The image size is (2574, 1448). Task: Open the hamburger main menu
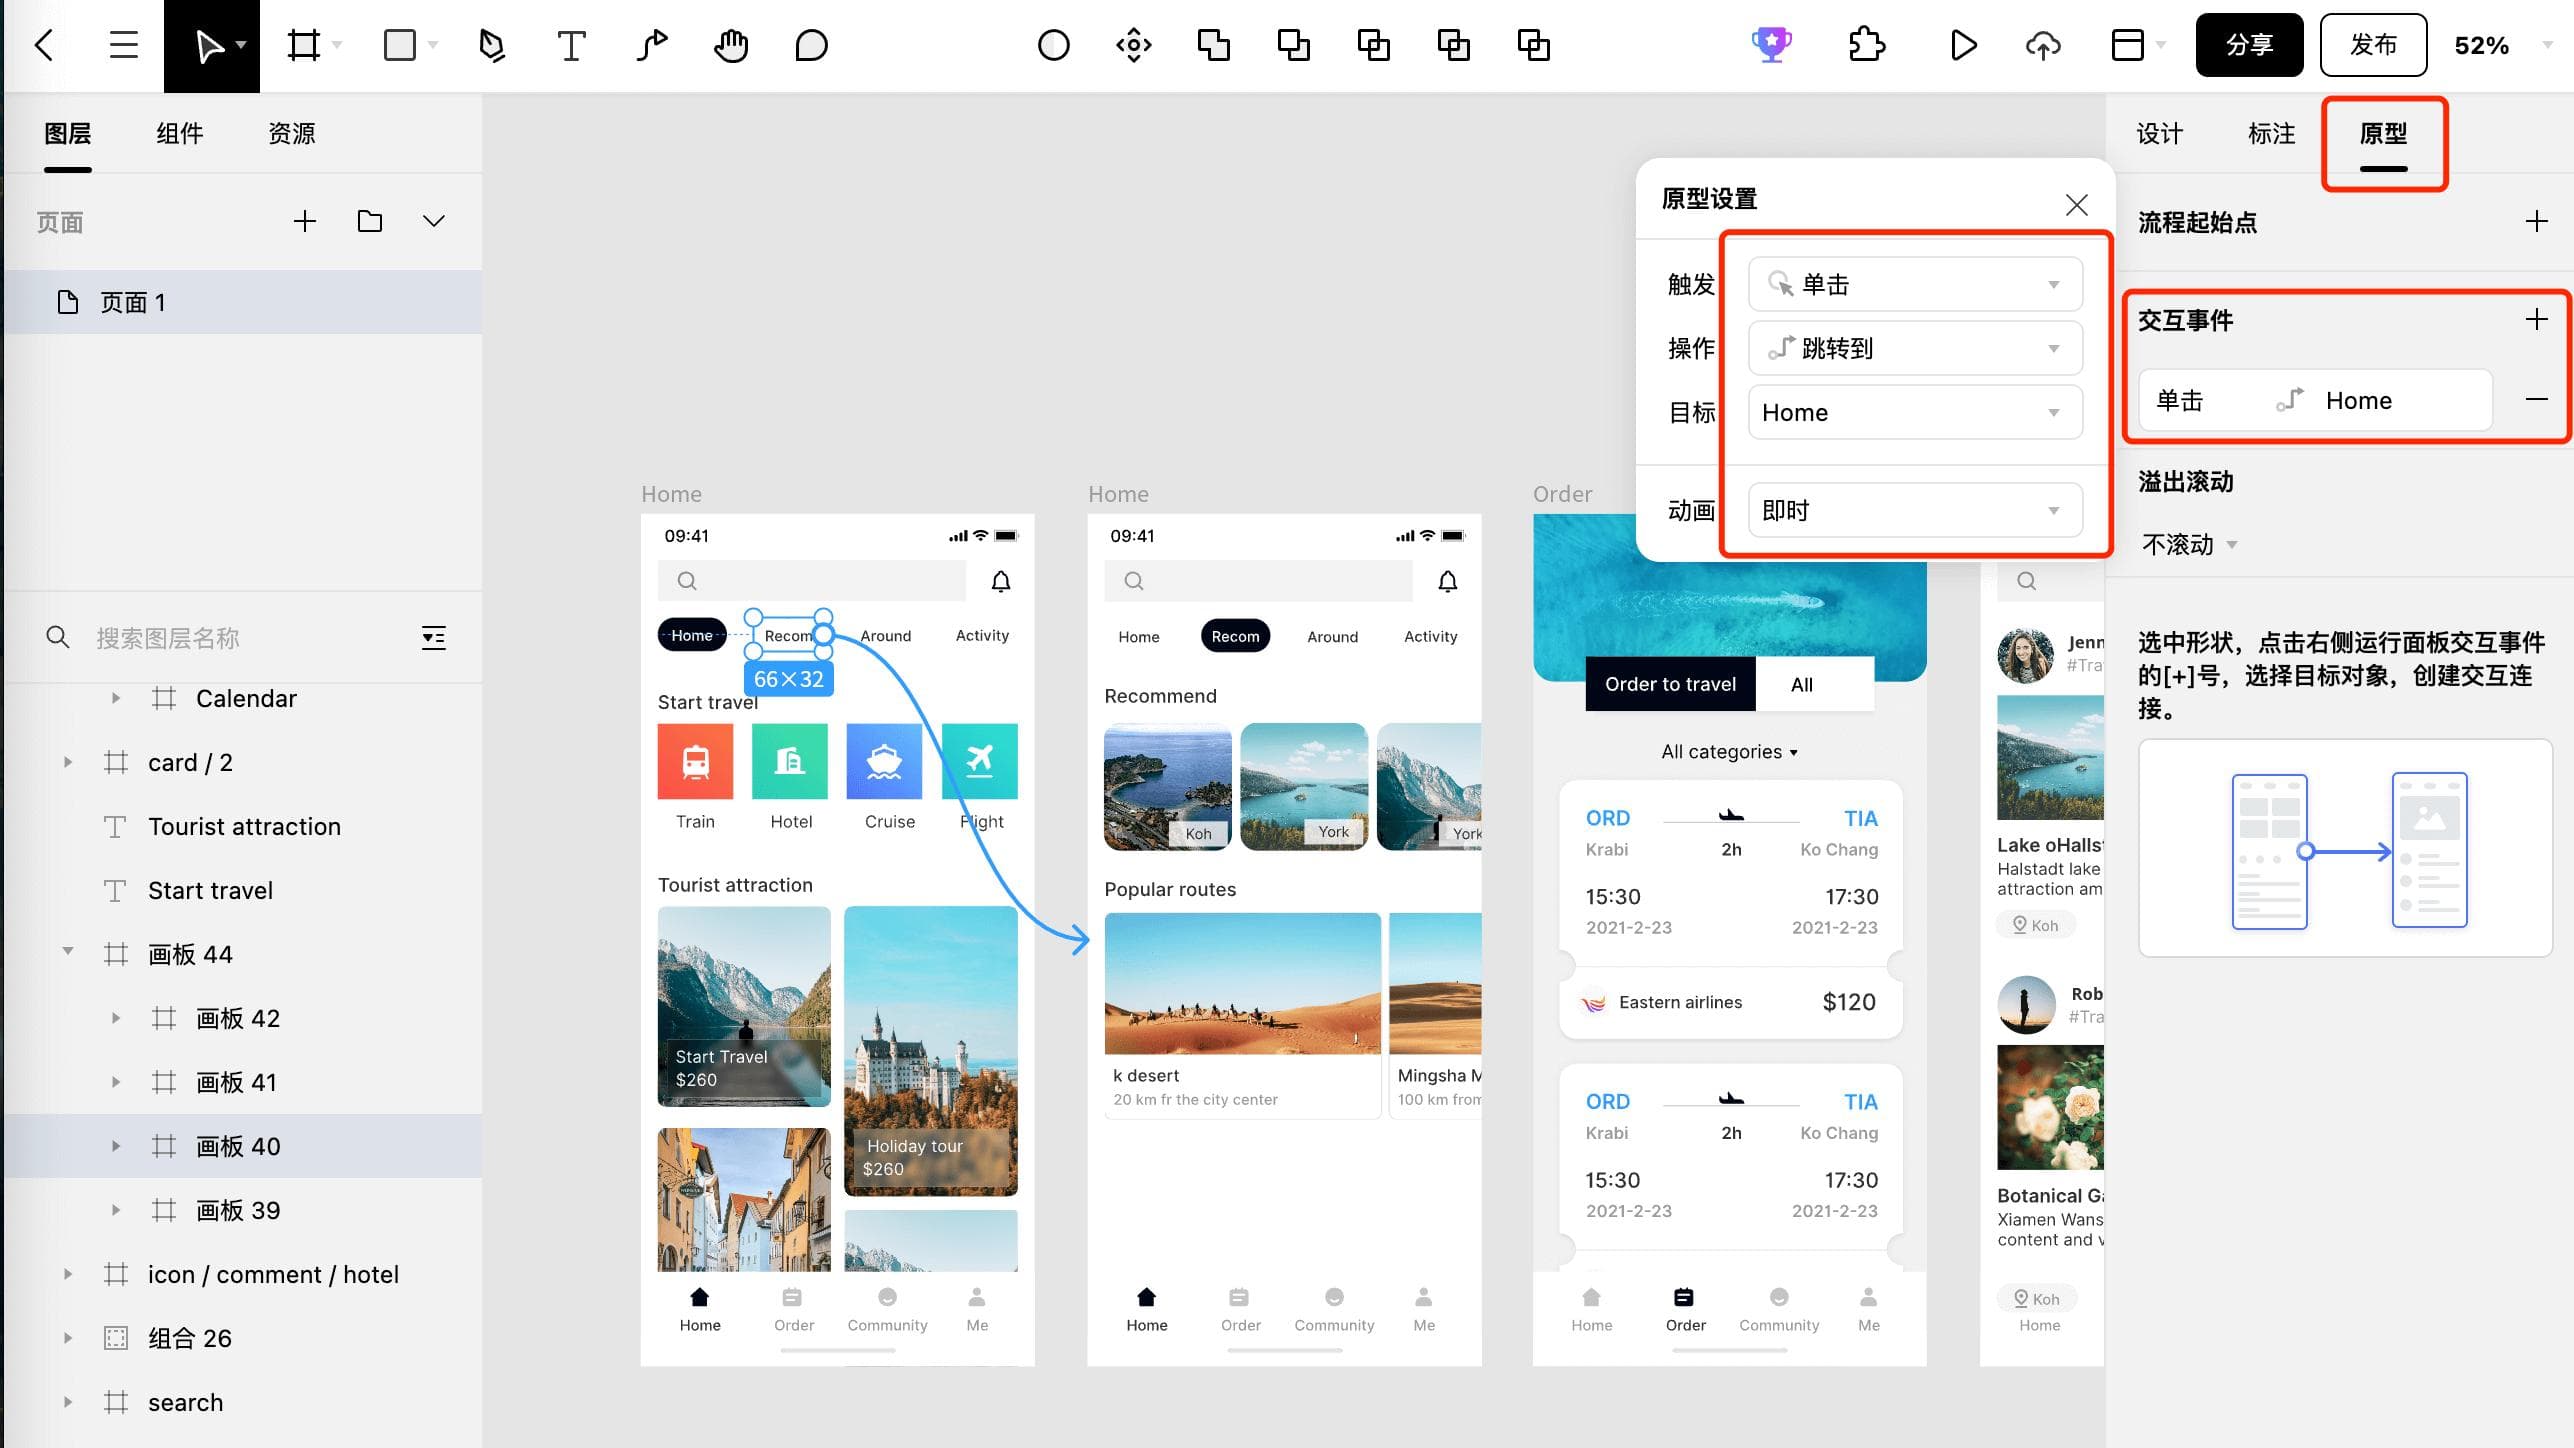pos(123,45)
